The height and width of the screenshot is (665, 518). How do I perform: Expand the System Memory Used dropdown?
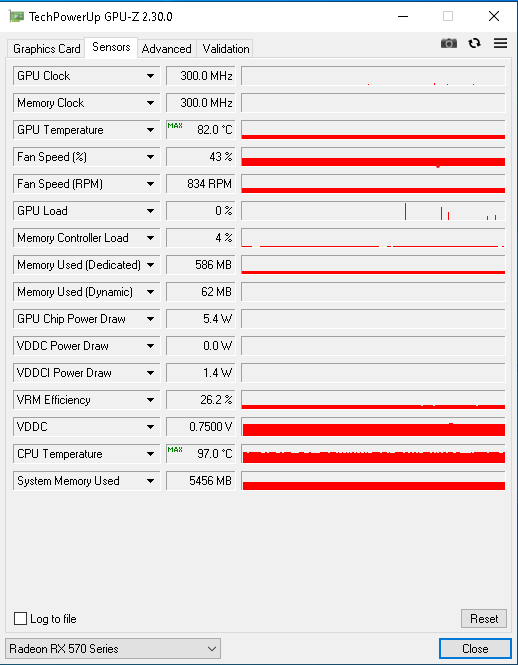tap(150, 481)
